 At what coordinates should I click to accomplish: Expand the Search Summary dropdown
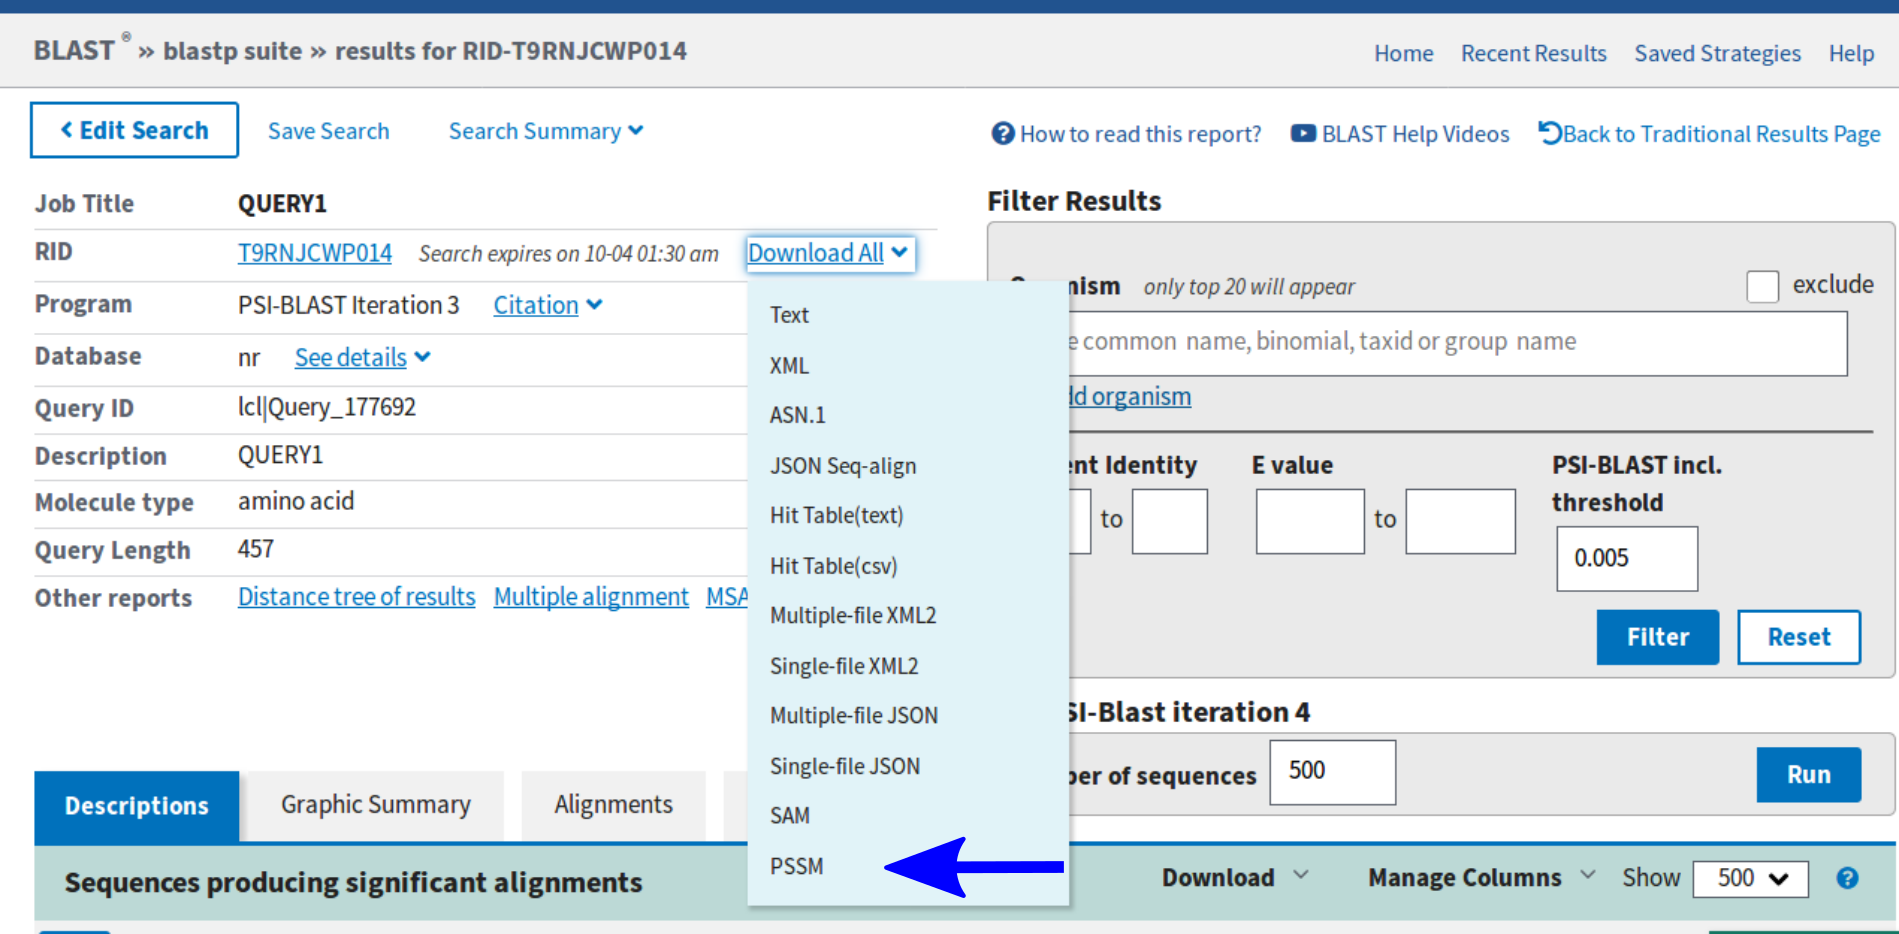point(545,131)
